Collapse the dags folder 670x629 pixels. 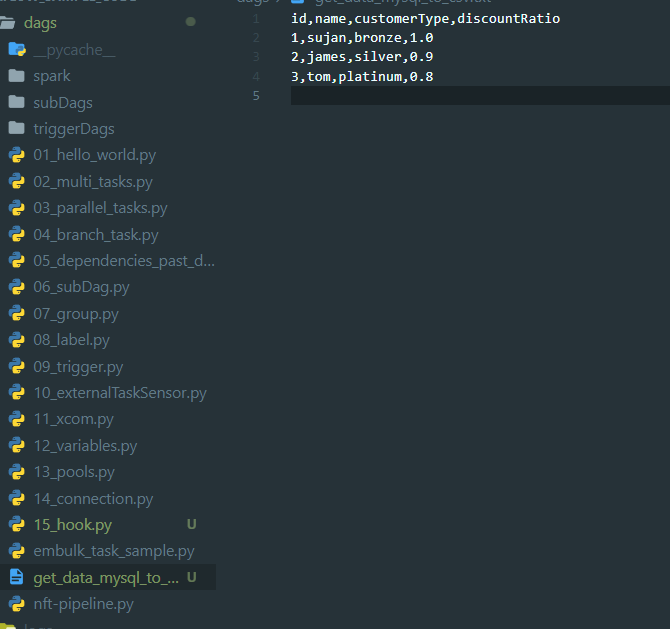(x=40, y=23)
